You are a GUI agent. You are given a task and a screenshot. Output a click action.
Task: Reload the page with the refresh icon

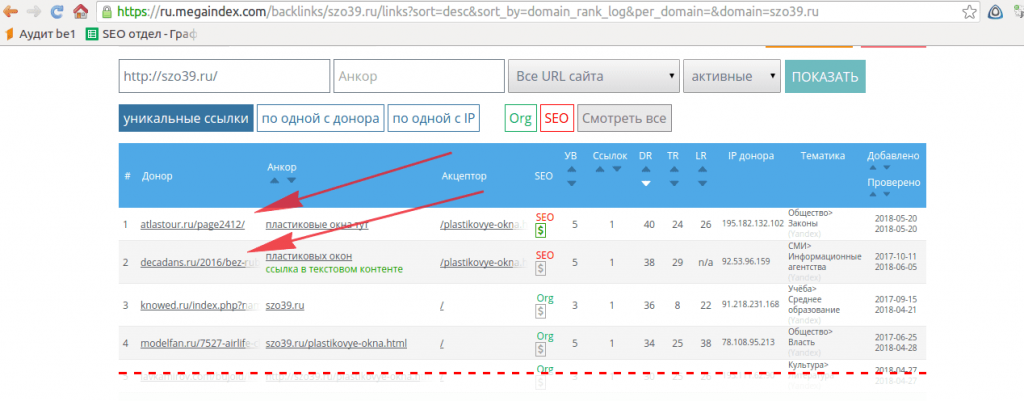click(x=57, y=11)
